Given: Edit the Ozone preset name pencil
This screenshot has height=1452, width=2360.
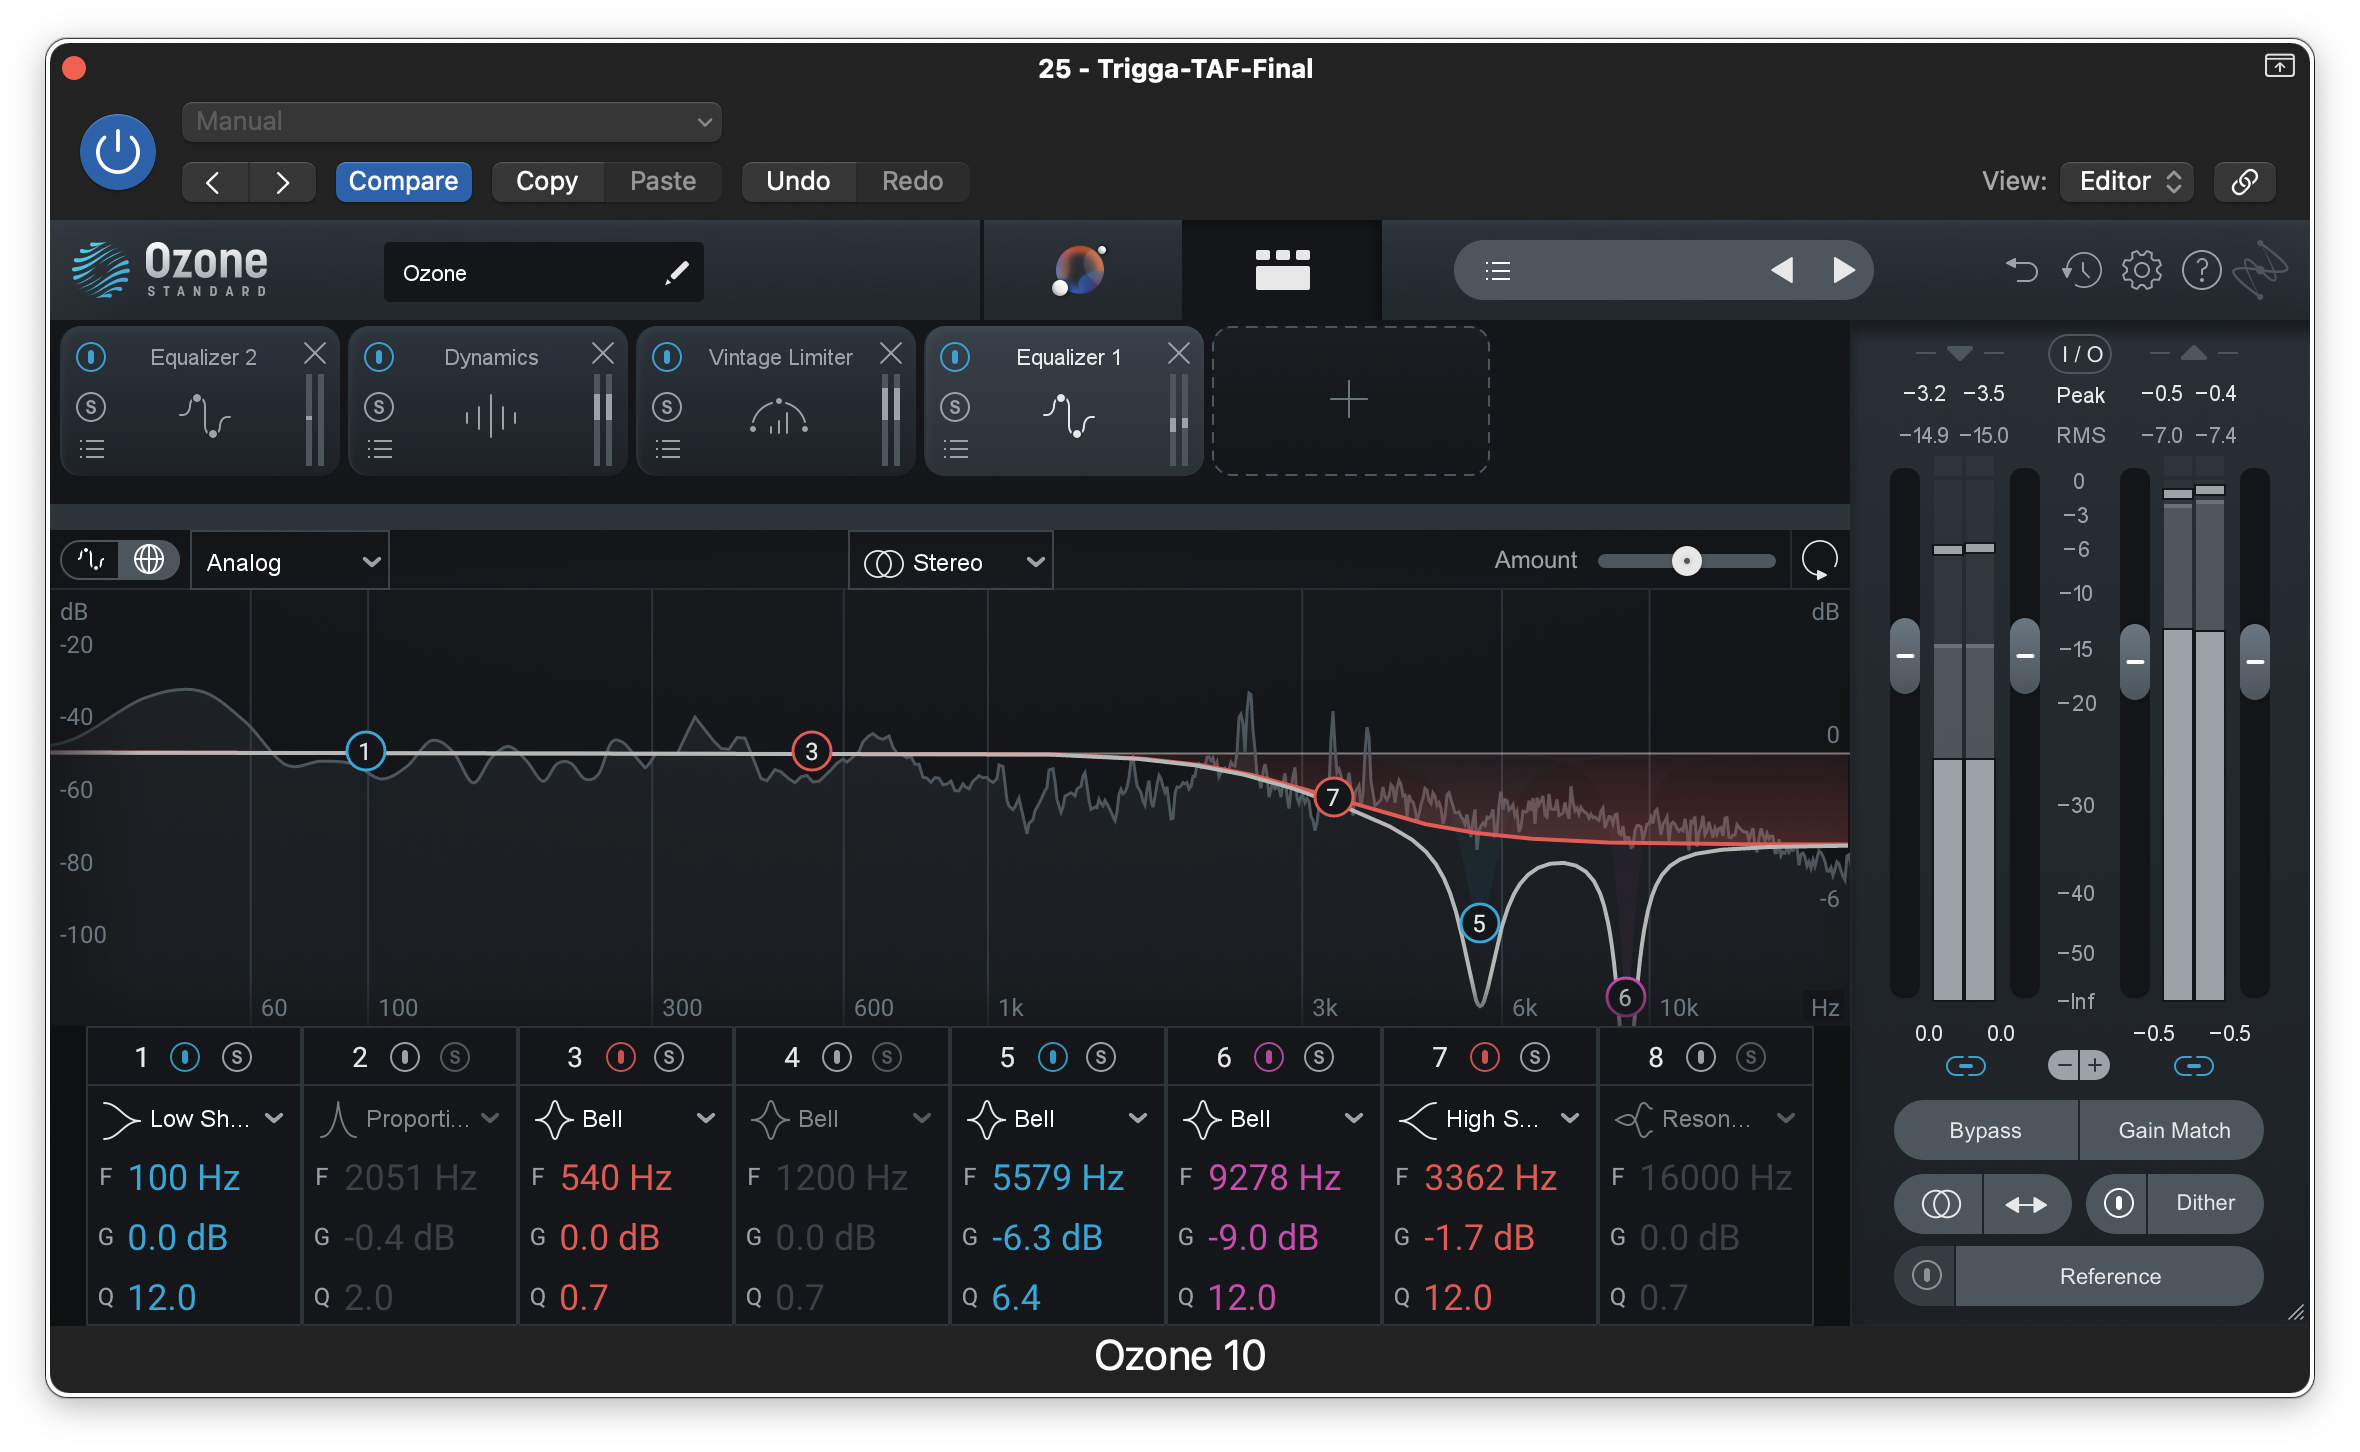Looking at the screenshot, I should (677, 272).
